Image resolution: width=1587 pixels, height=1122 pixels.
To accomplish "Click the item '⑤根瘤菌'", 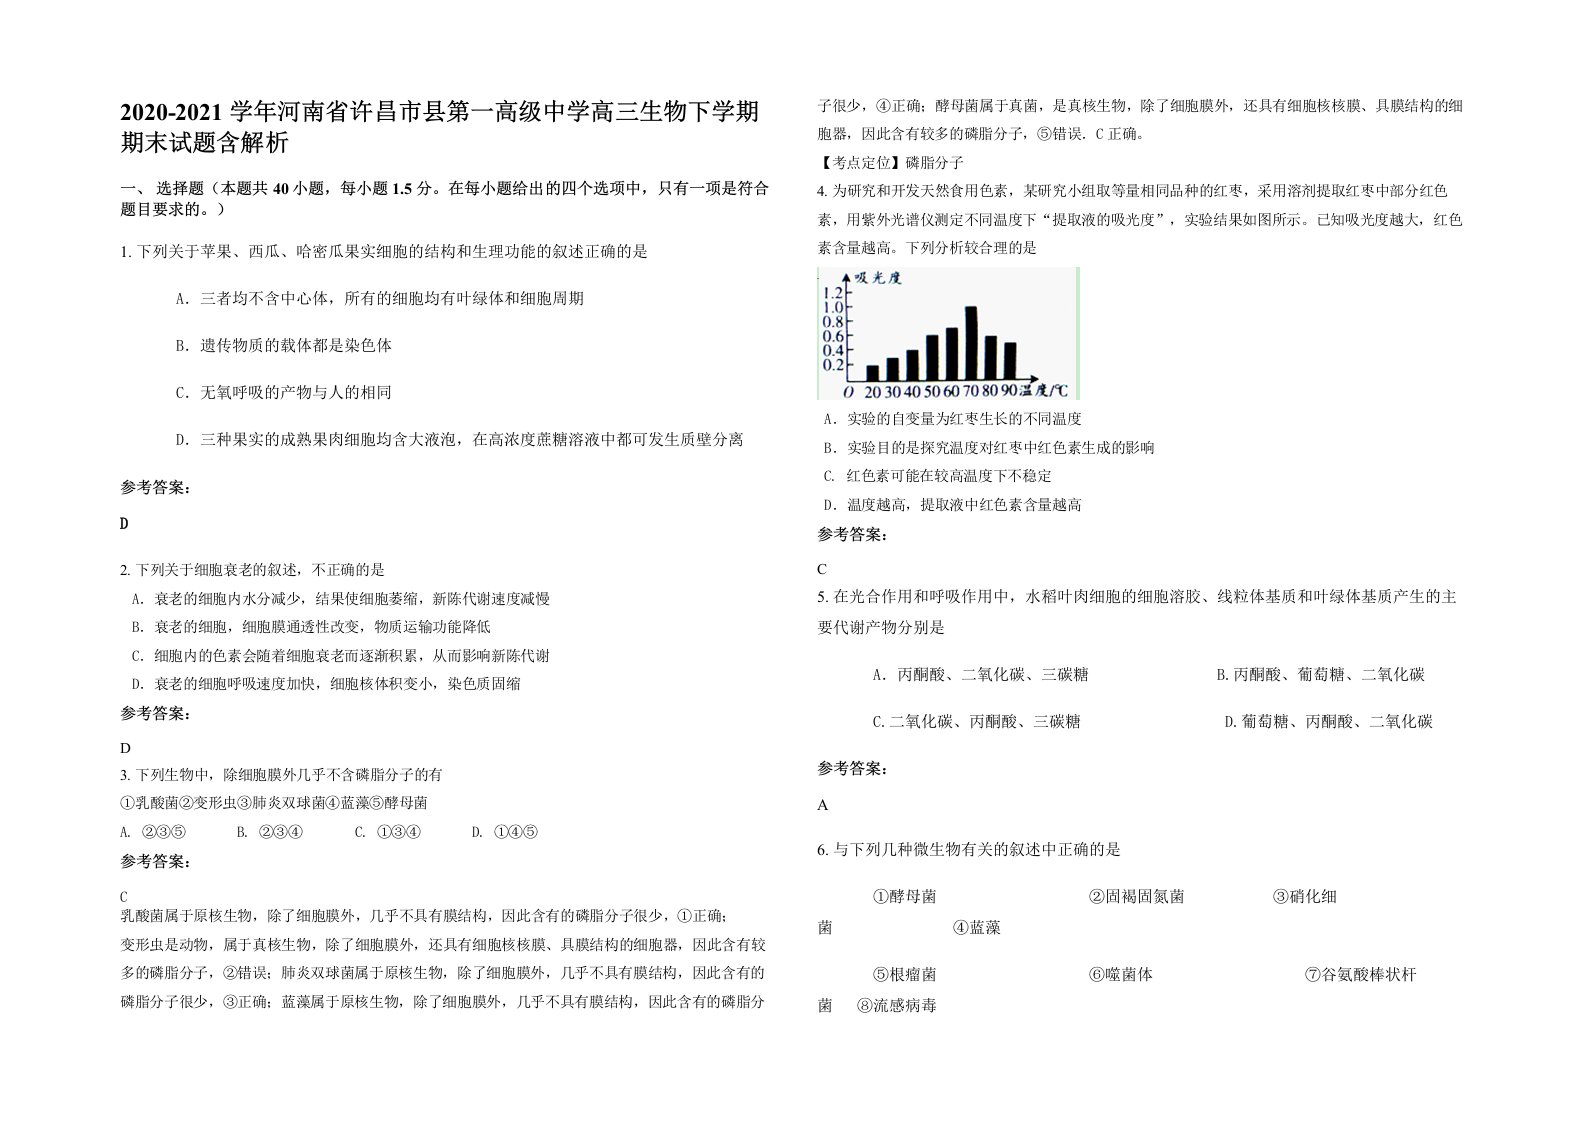I will pos(904,974).
